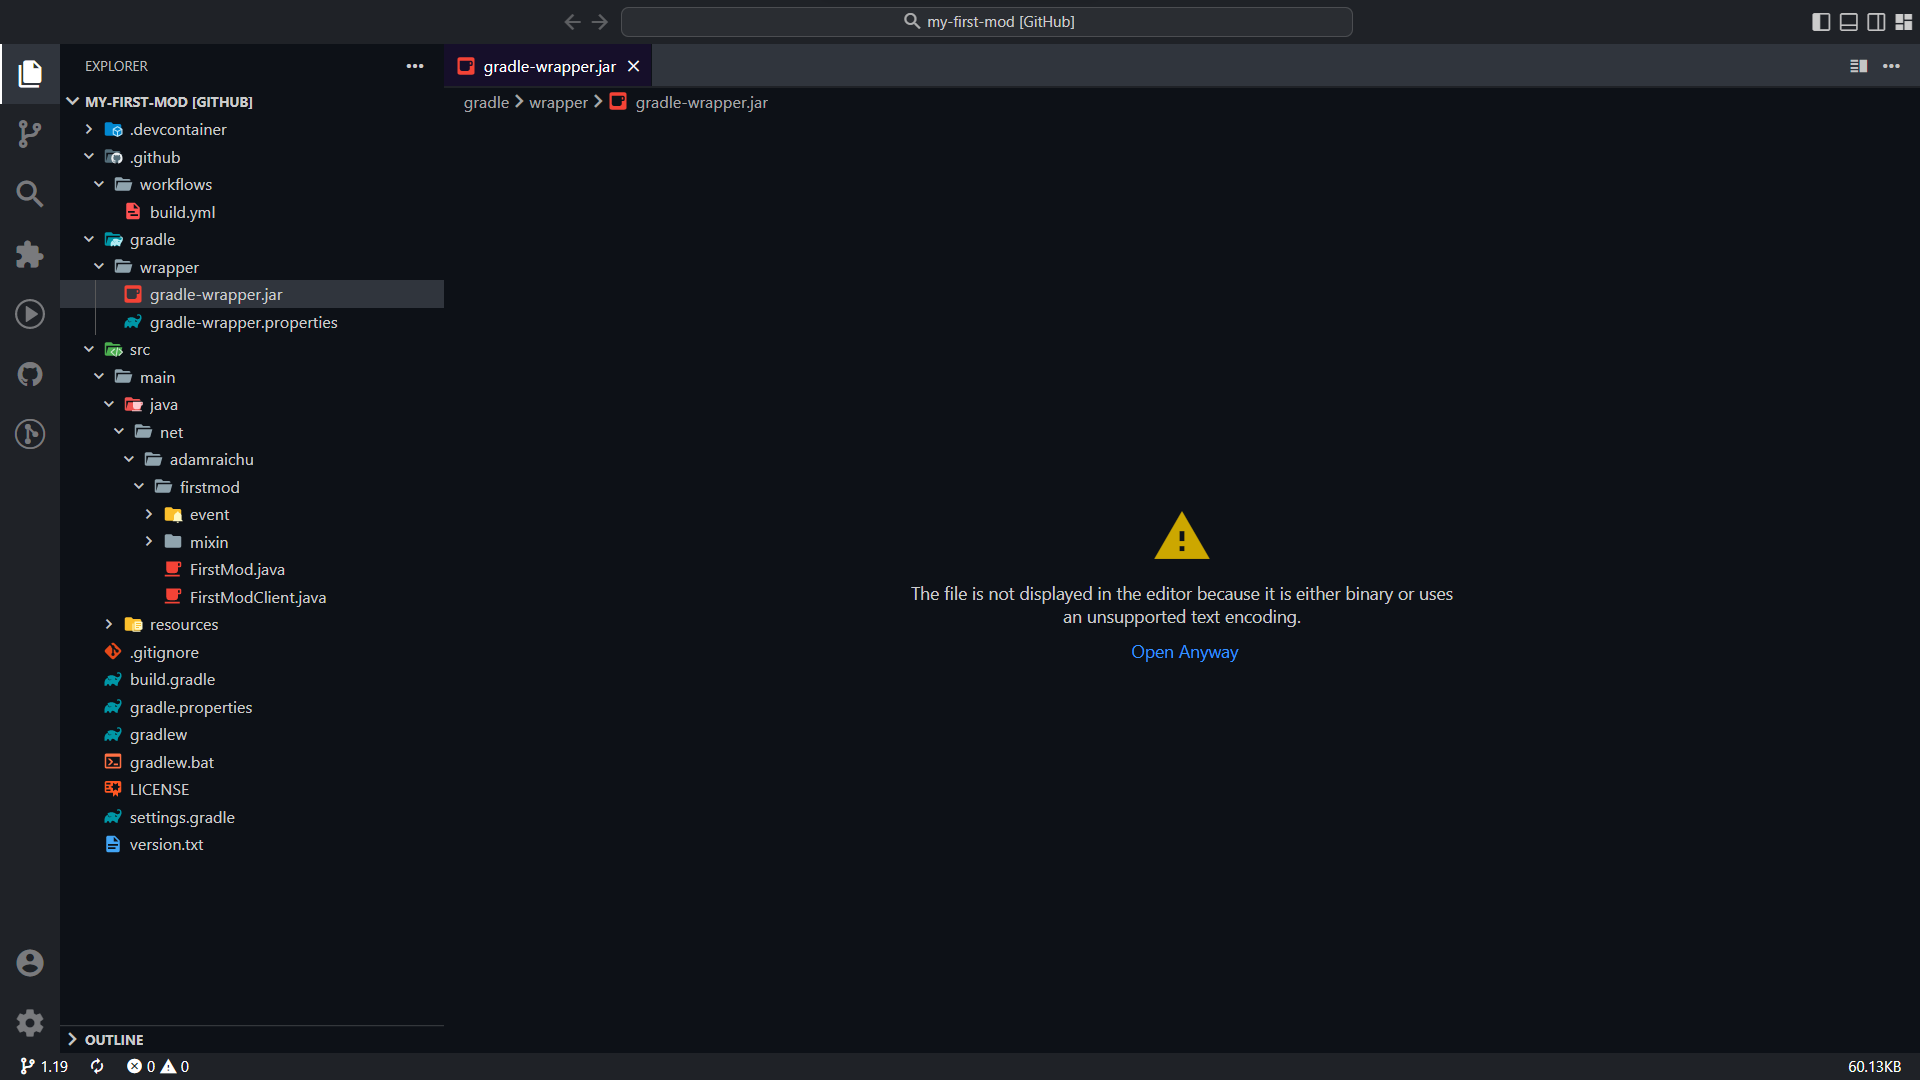Open the Source Control view
Image resolution: width=1920 pixels, height=1080 pixels.
tap(30, 133)
